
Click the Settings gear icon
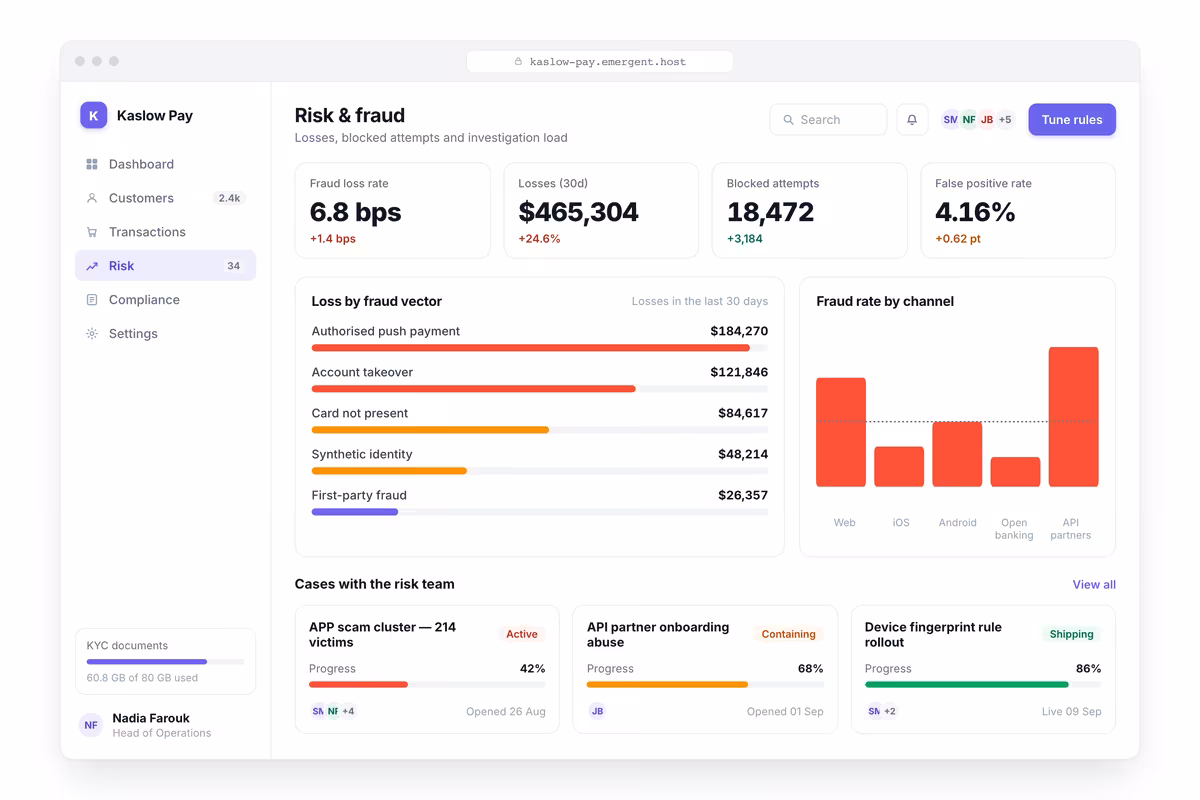[x=92, y=334]
